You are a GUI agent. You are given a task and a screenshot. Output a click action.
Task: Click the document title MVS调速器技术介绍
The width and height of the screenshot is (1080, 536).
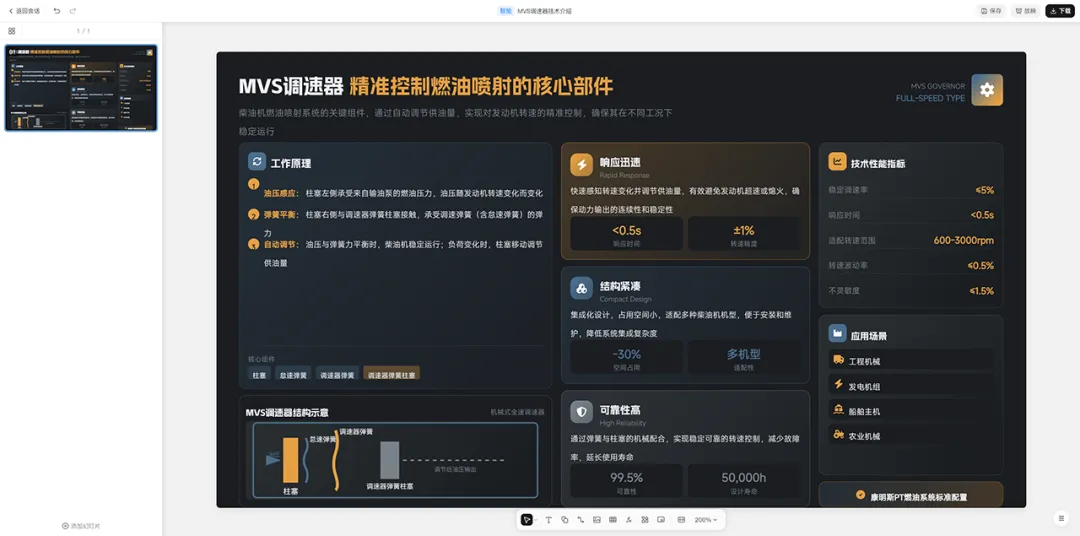click(544, 11)
